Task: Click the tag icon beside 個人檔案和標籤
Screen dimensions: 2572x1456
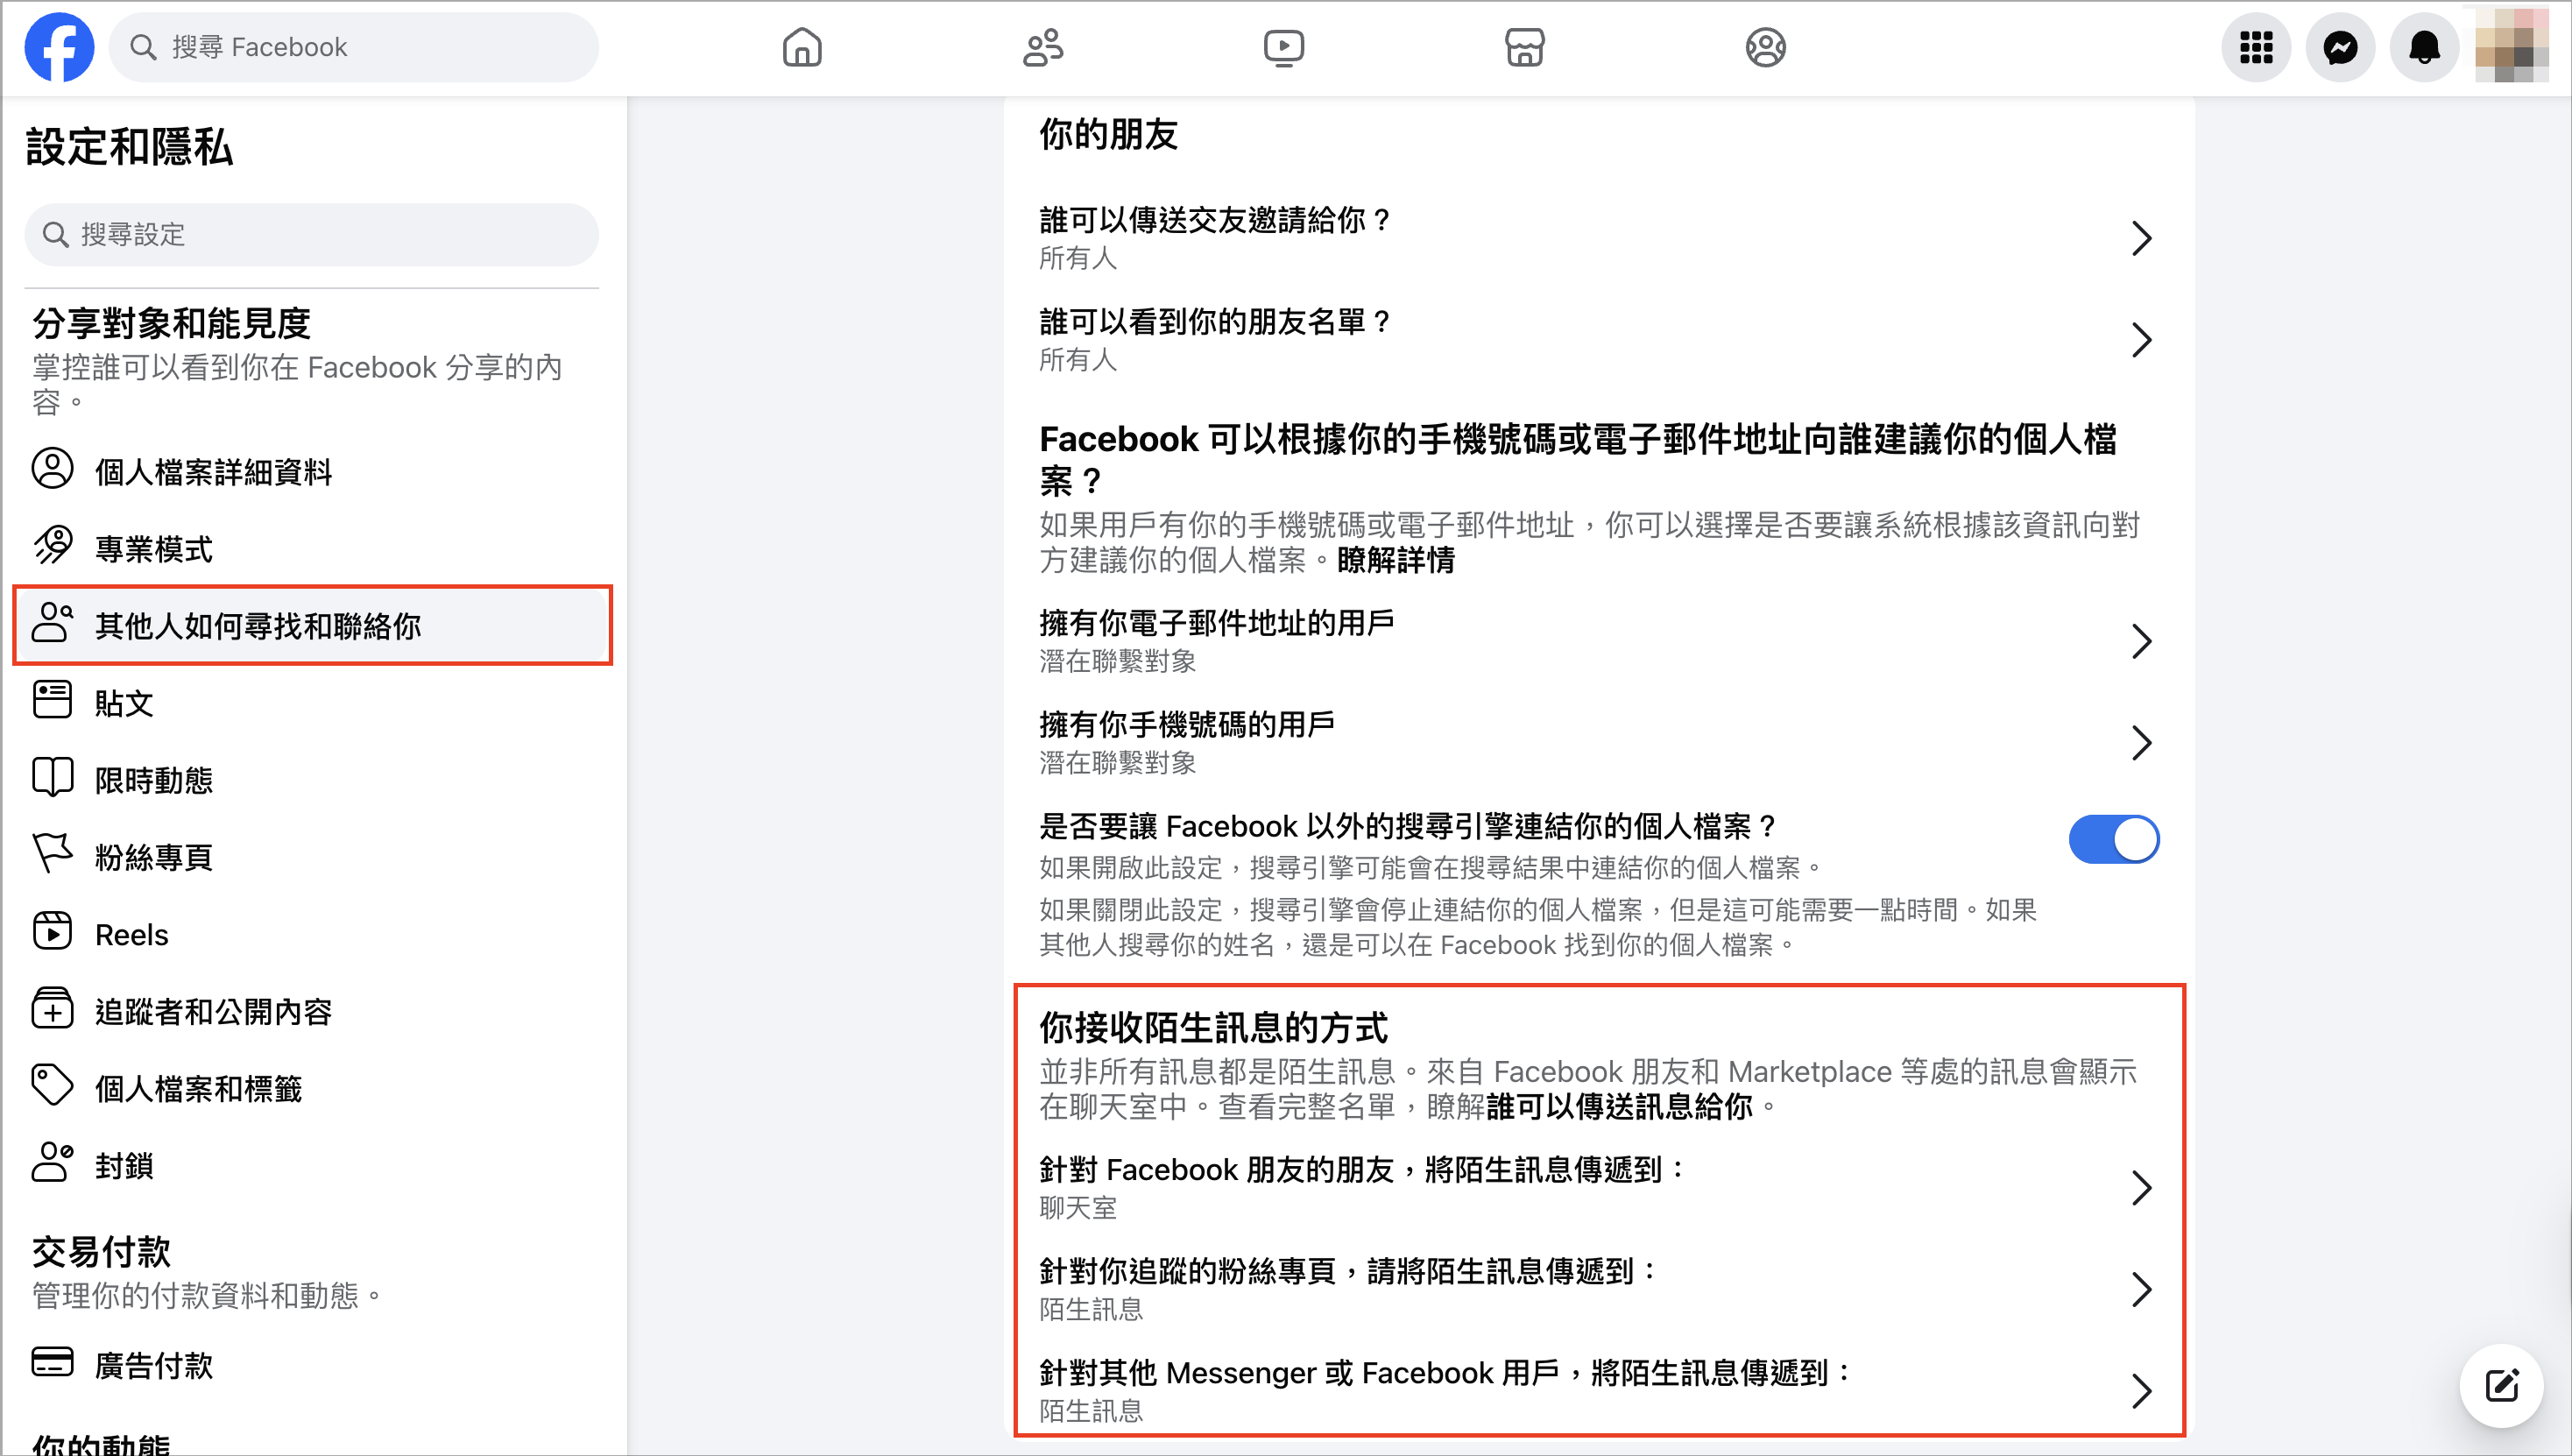Action: coord(52,1086)
